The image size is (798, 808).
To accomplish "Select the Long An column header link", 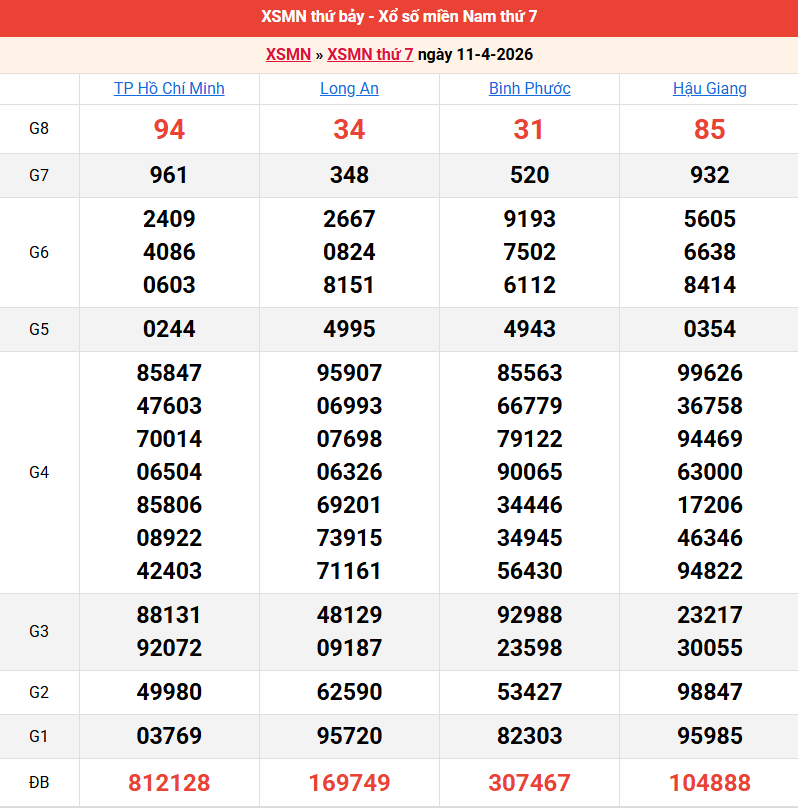I will coord(349,88).
